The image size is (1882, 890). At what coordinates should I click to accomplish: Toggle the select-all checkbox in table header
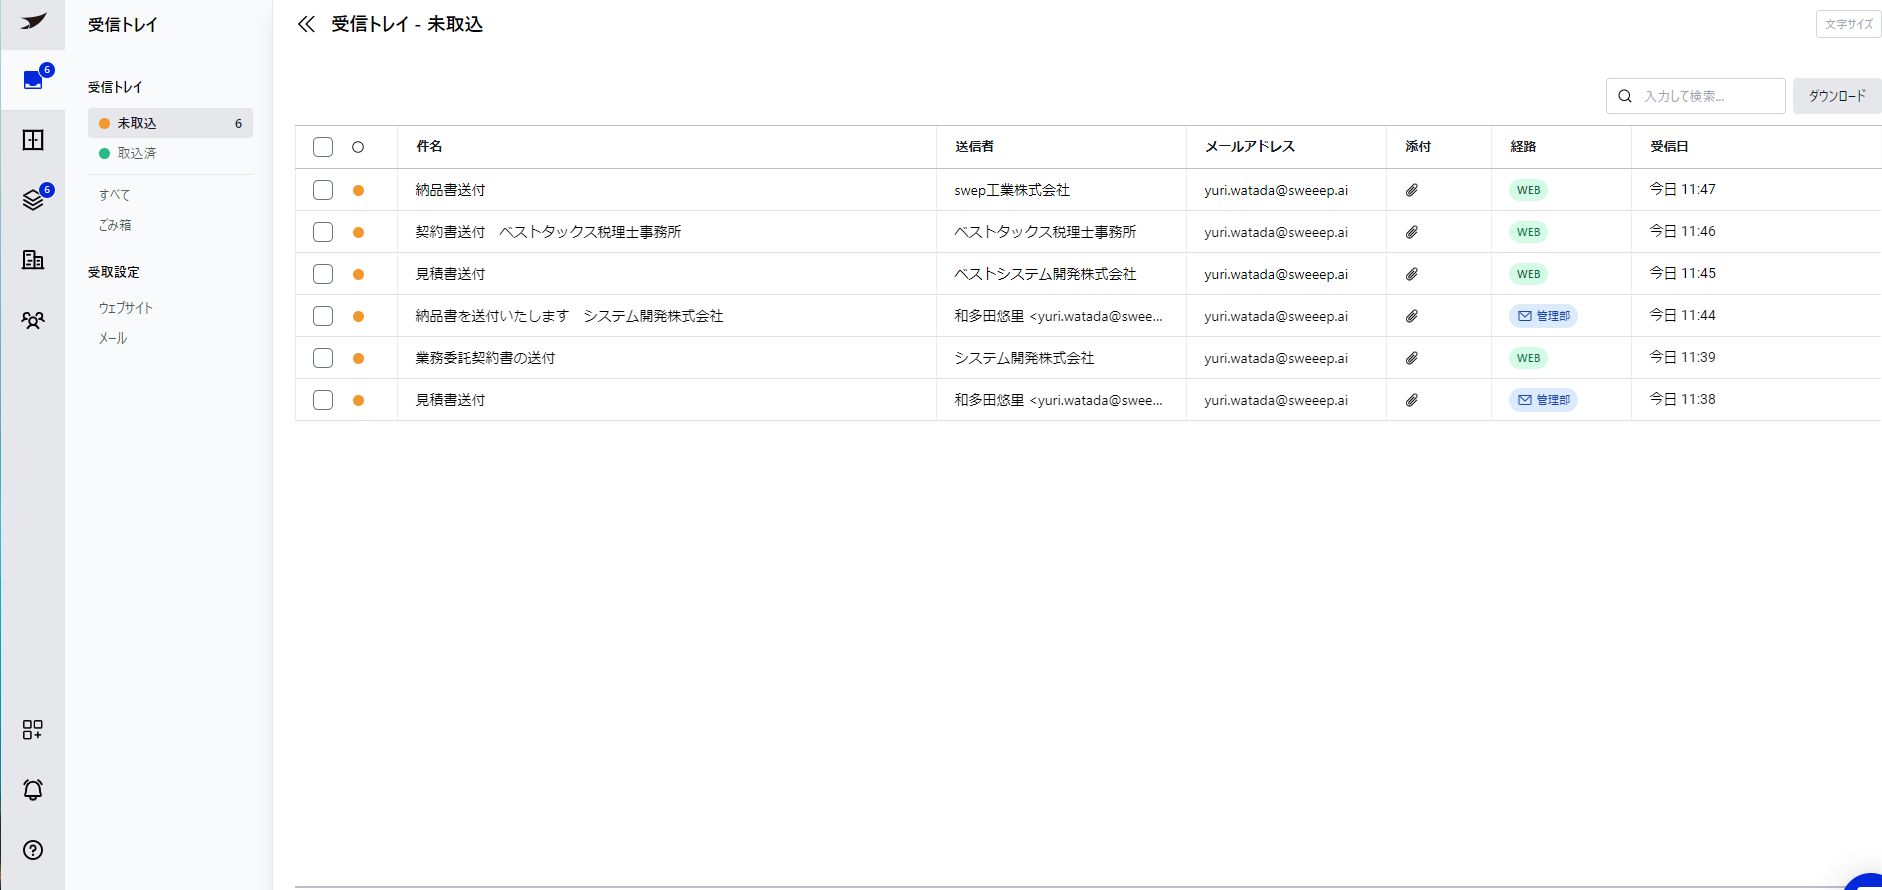(x=323, y=147)
